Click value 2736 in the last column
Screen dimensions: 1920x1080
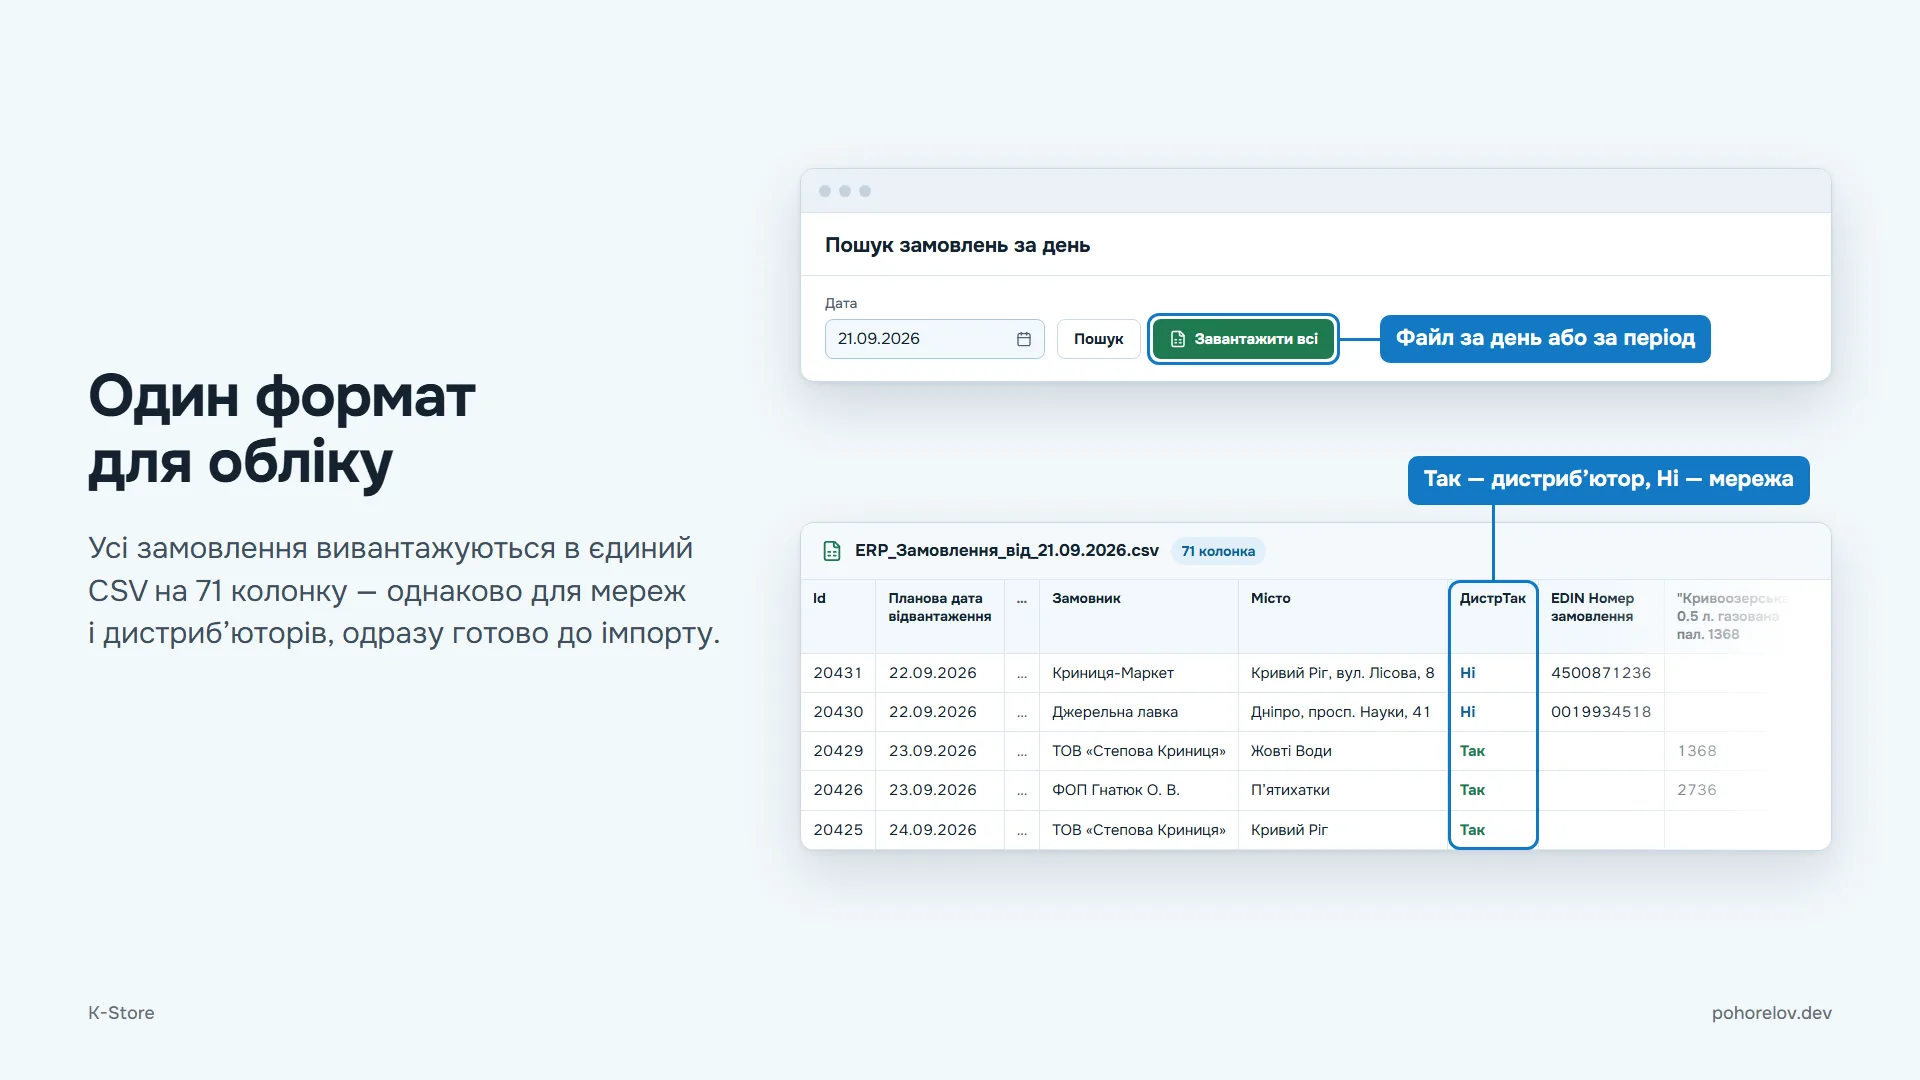[x=1696, y=790]
